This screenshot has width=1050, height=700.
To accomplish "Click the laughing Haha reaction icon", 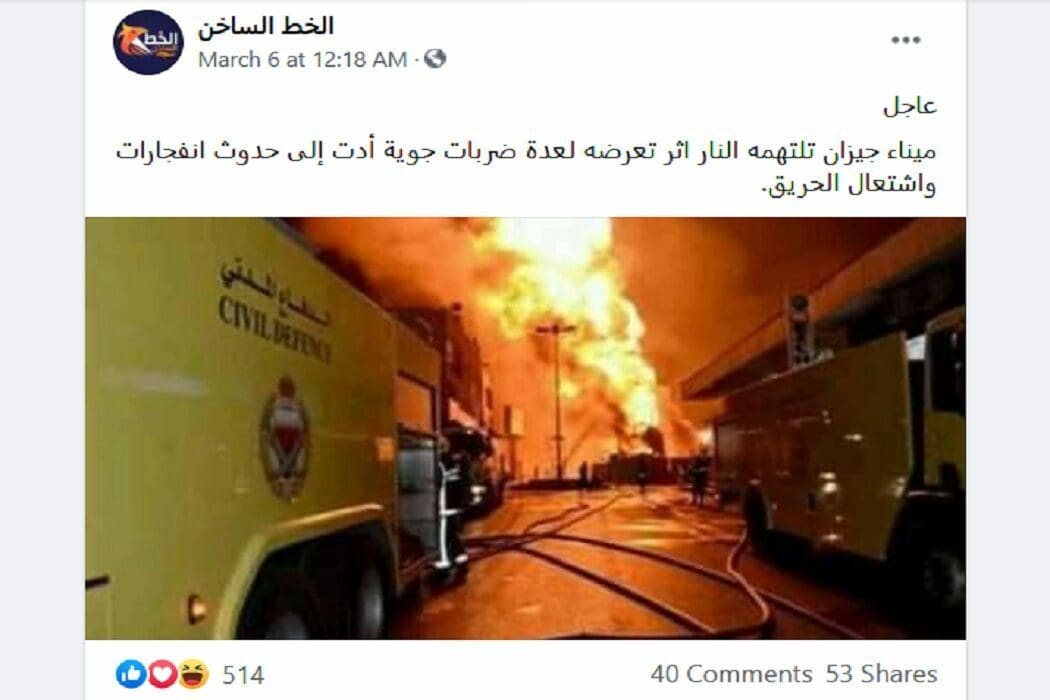I will (x=194, y=674).
